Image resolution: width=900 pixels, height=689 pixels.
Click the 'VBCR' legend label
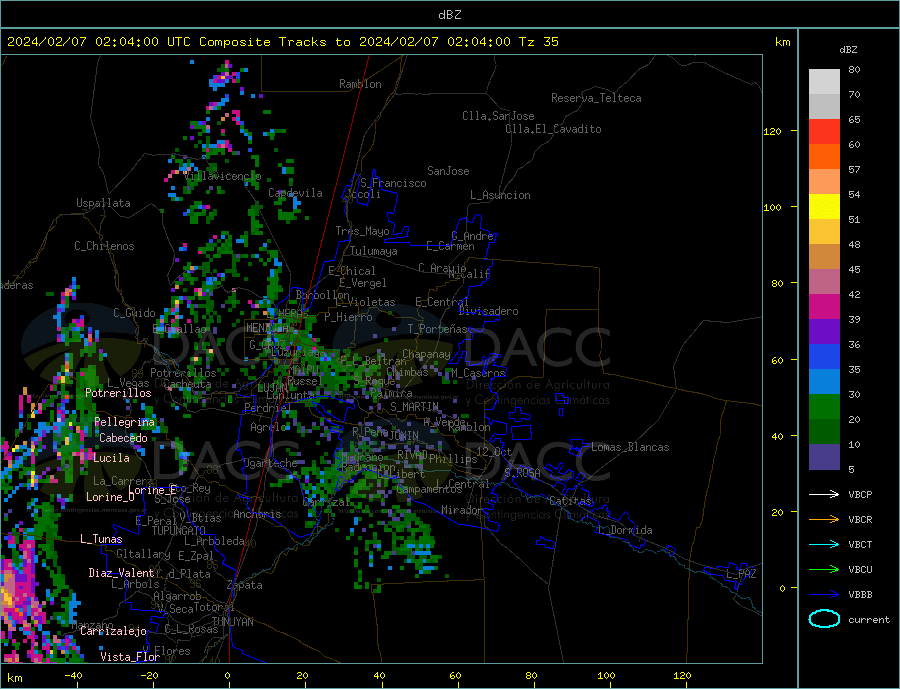click(x=860, y=520)
